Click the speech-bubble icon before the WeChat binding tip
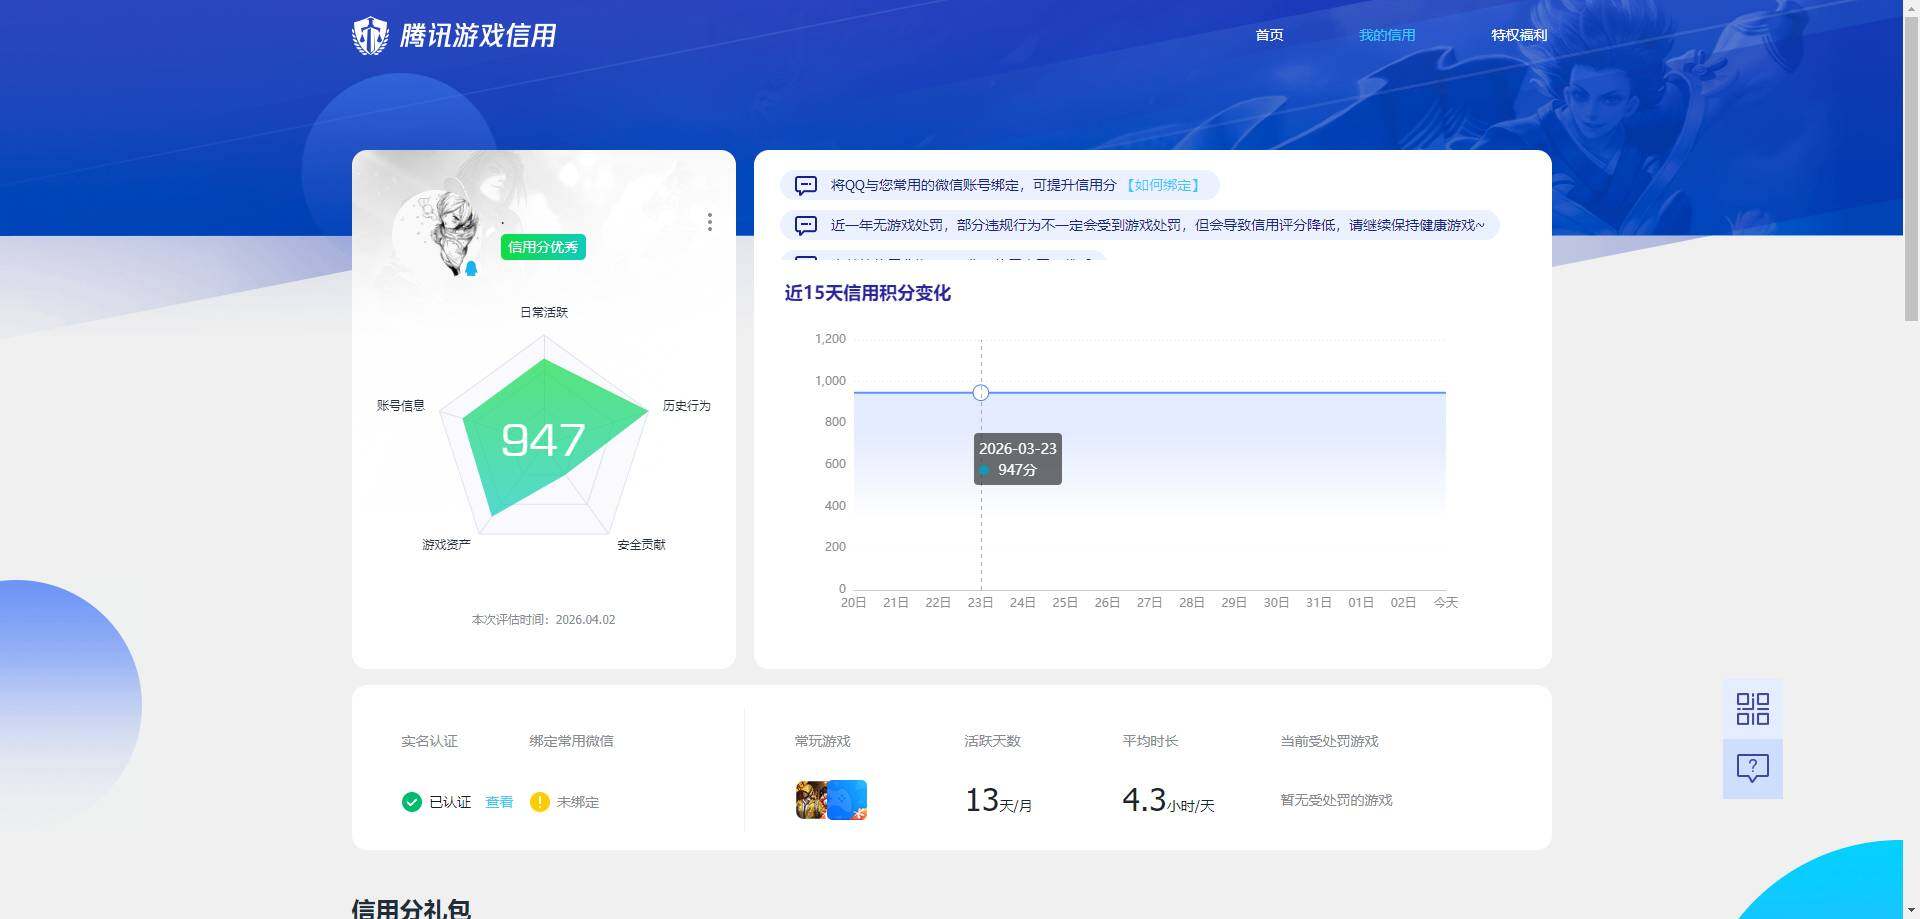This screenshot has width=1920, height=919. (x=805, y=185)
